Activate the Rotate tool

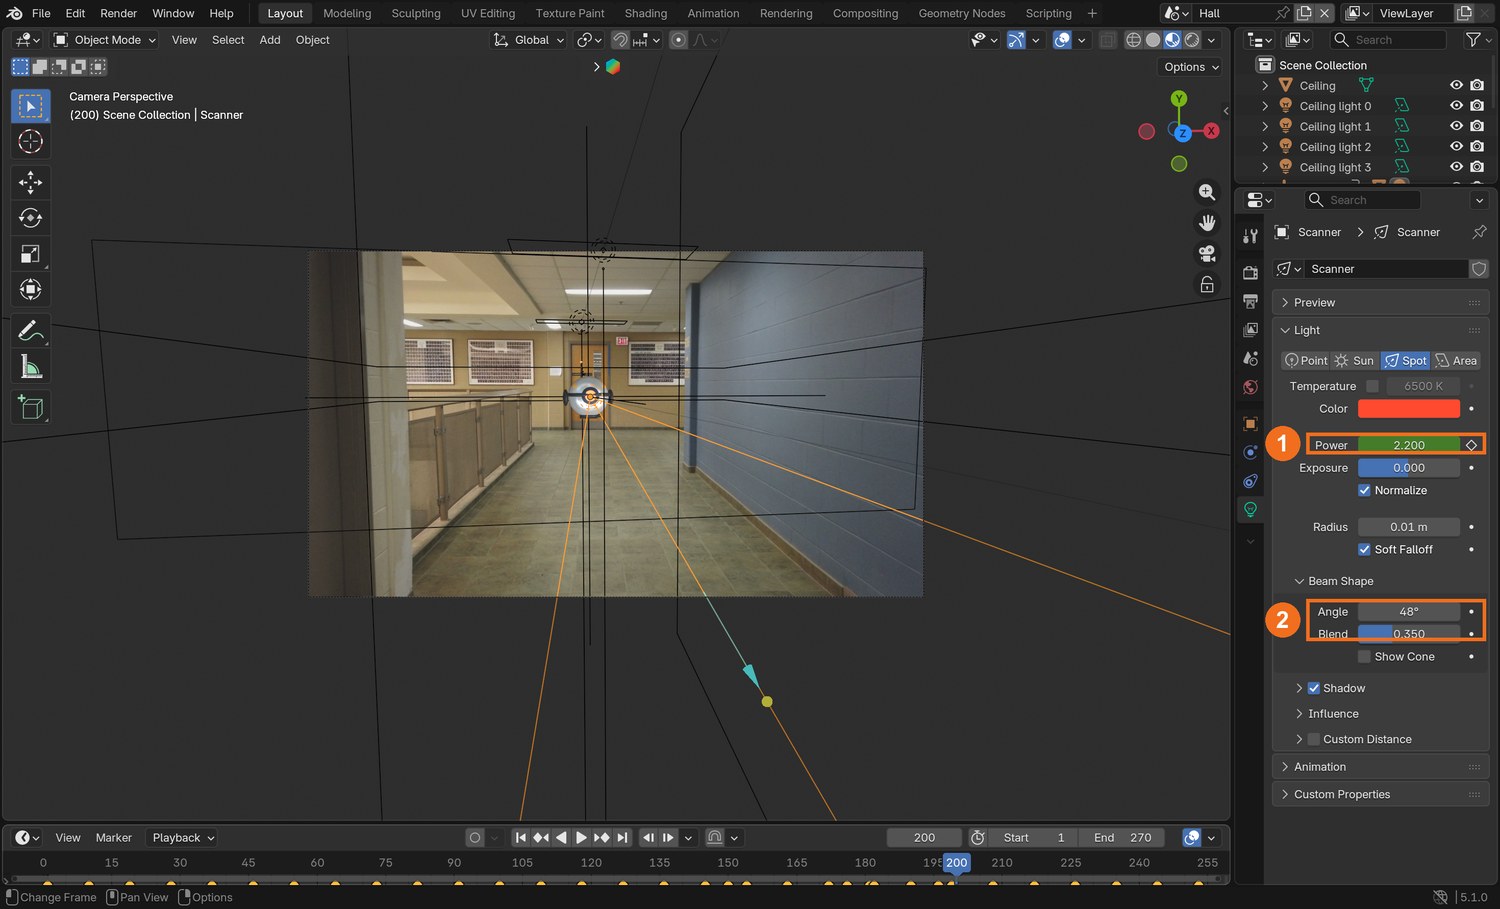[x=31, y=218]
